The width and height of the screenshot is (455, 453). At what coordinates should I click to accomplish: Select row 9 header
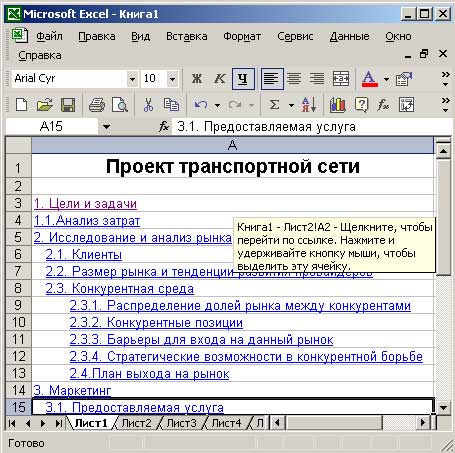[x=18, y=305]
